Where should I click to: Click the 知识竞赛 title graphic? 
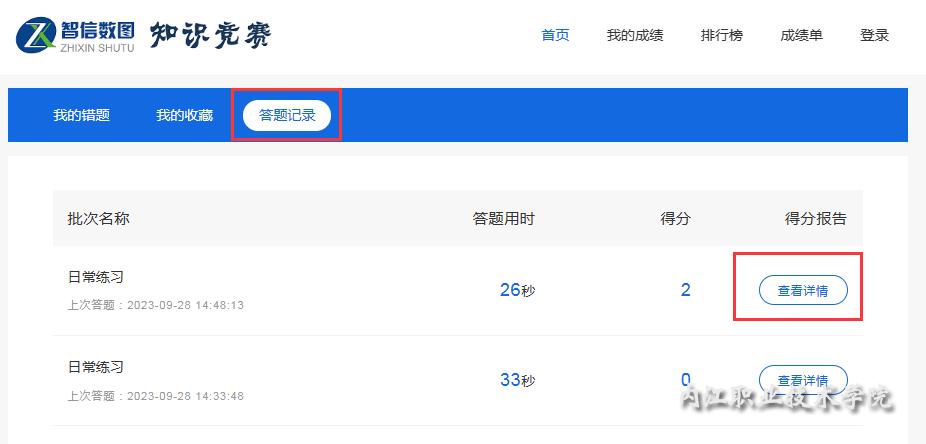pos(210,35)
